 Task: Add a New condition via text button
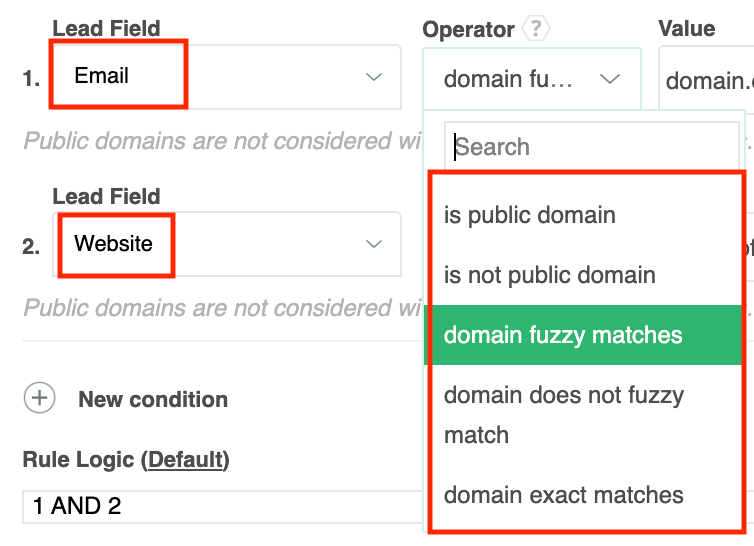point(153,400)
